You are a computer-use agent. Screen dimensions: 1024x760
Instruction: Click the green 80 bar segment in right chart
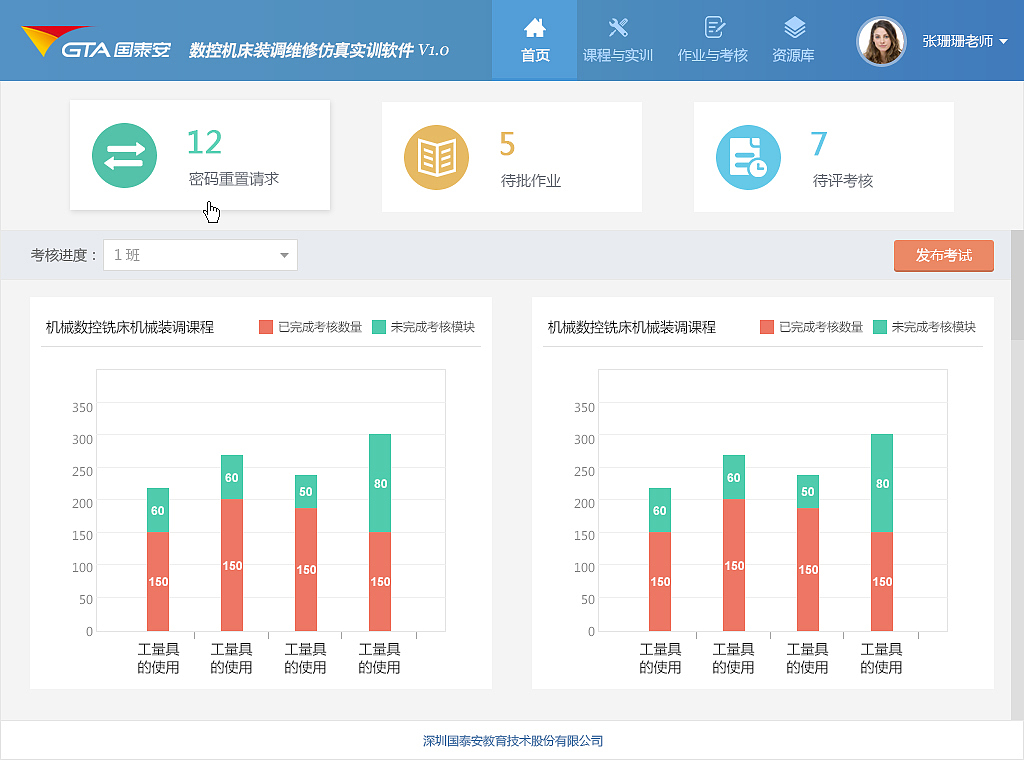pos(882,483)
